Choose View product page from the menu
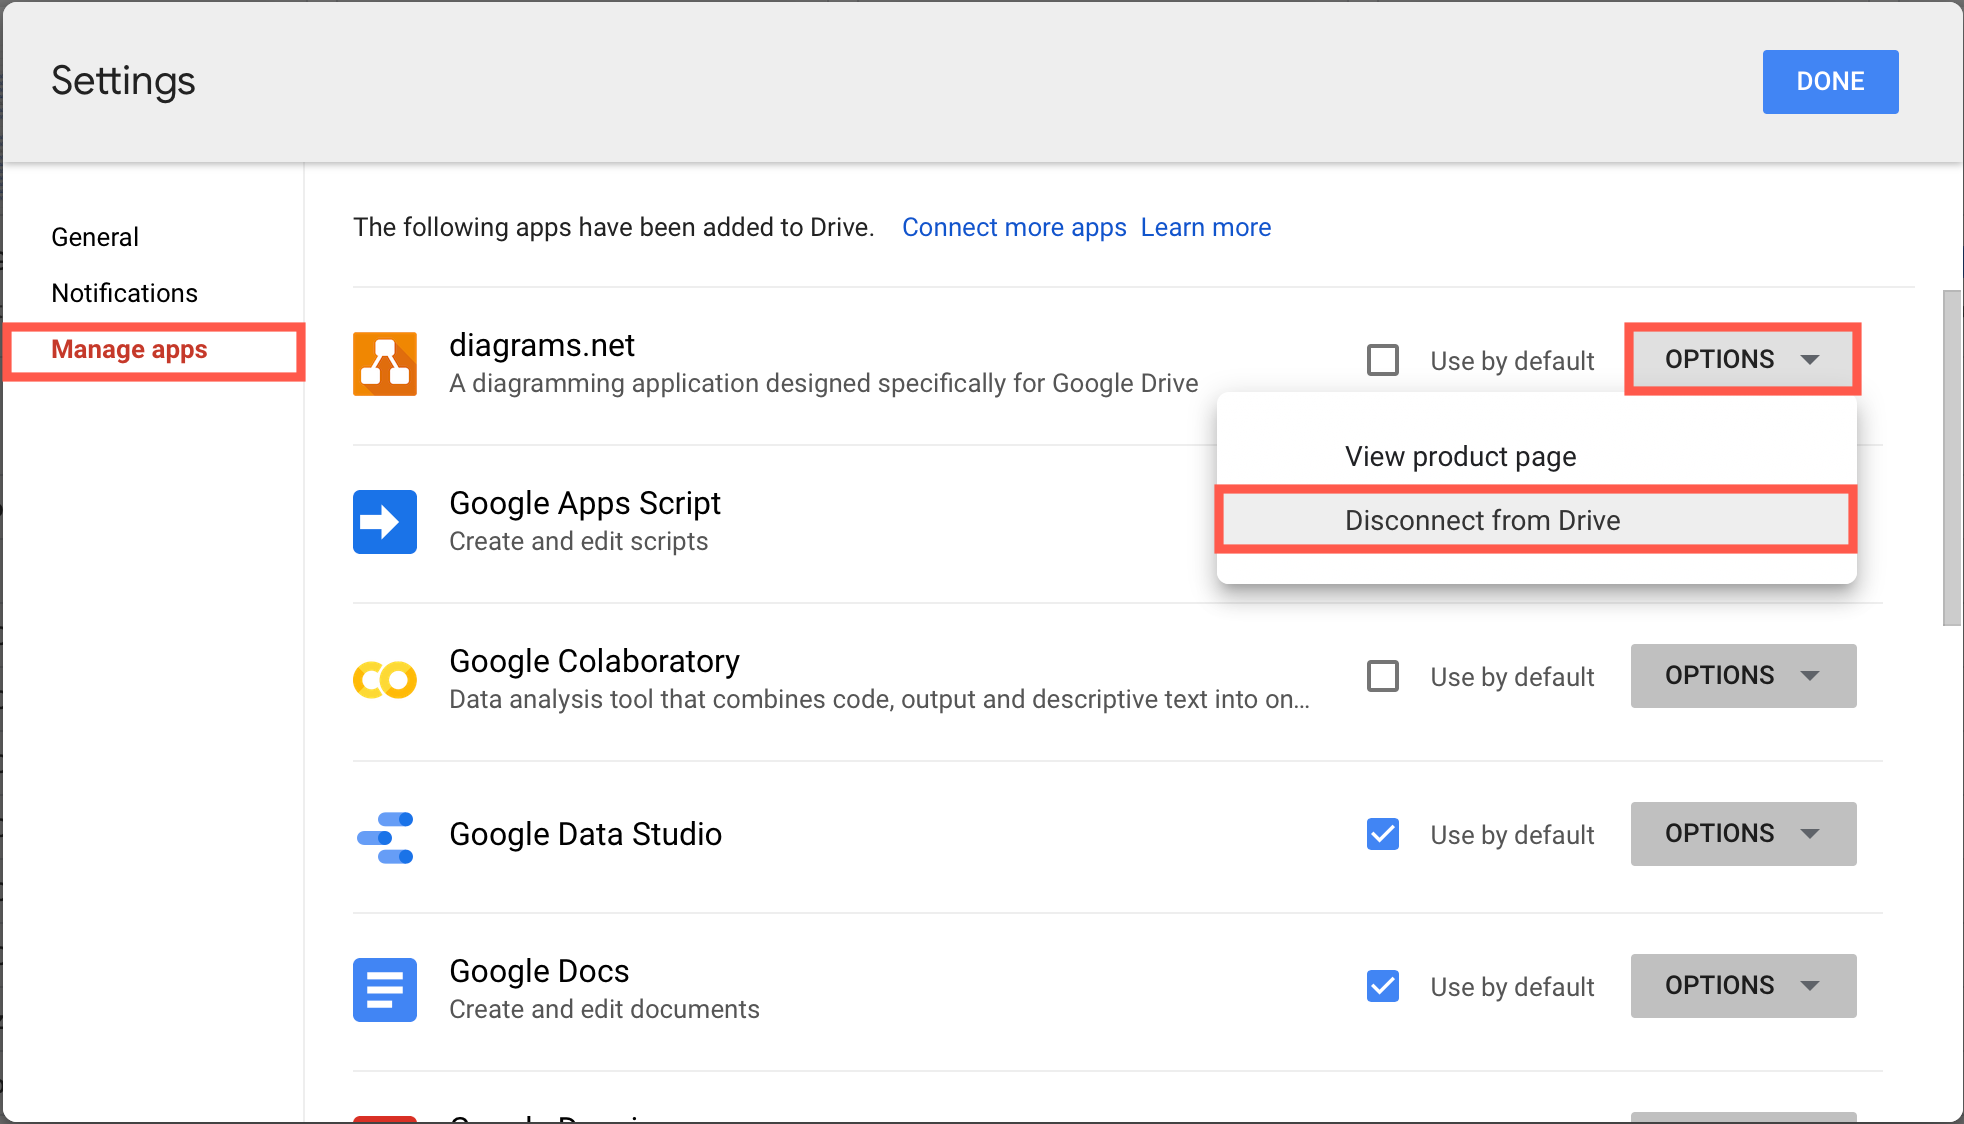This screenshot has width=1964, height=1124. pyautogui.click(x=1460, y=456)
